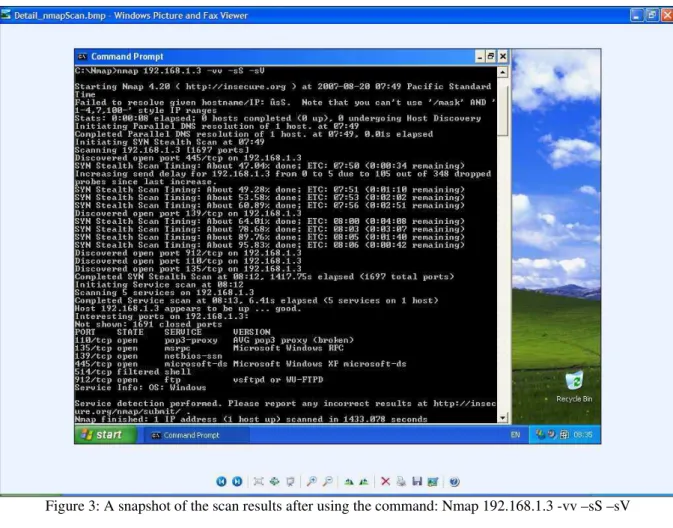Click the EN language indicator

tap(515, 435)
